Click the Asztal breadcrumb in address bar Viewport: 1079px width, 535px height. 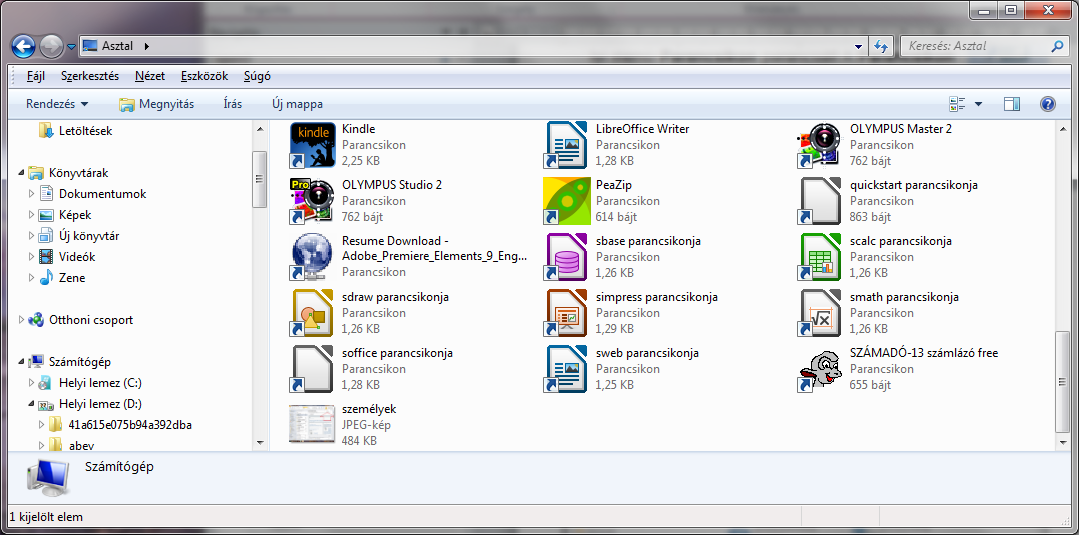pos(118,46)
